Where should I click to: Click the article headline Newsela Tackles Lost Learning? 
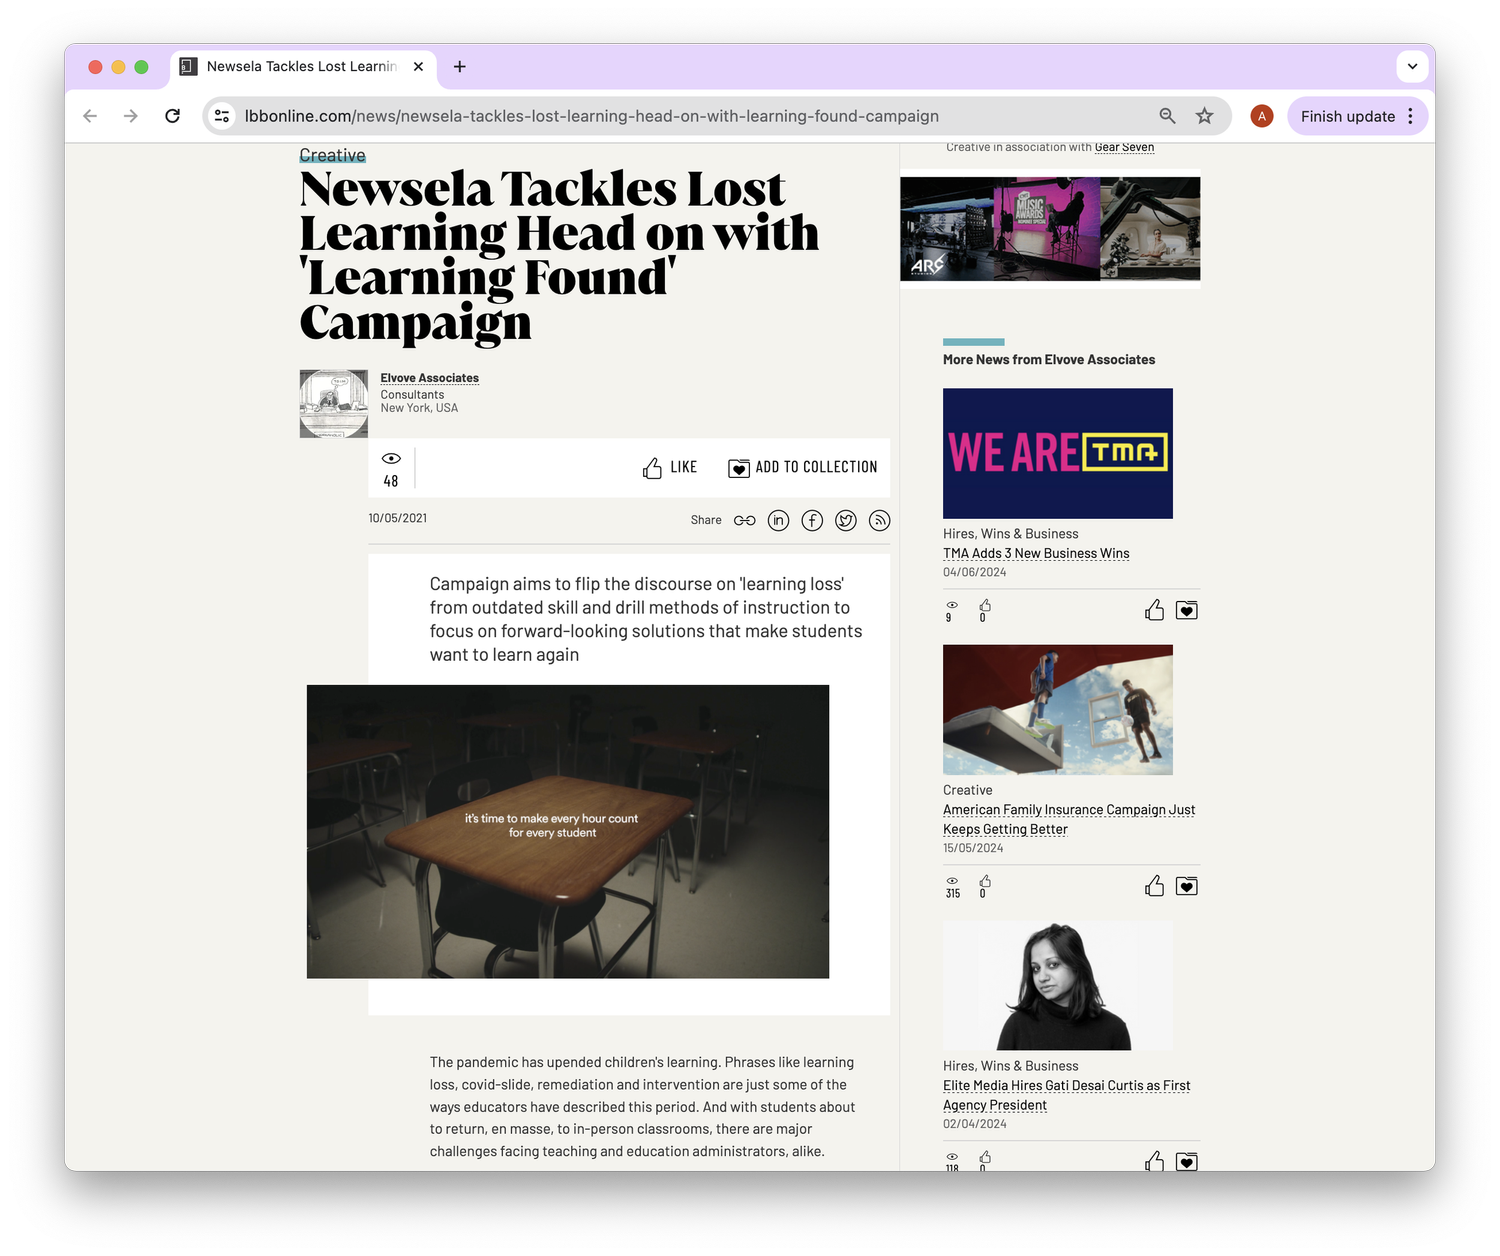tap(559, 255)
